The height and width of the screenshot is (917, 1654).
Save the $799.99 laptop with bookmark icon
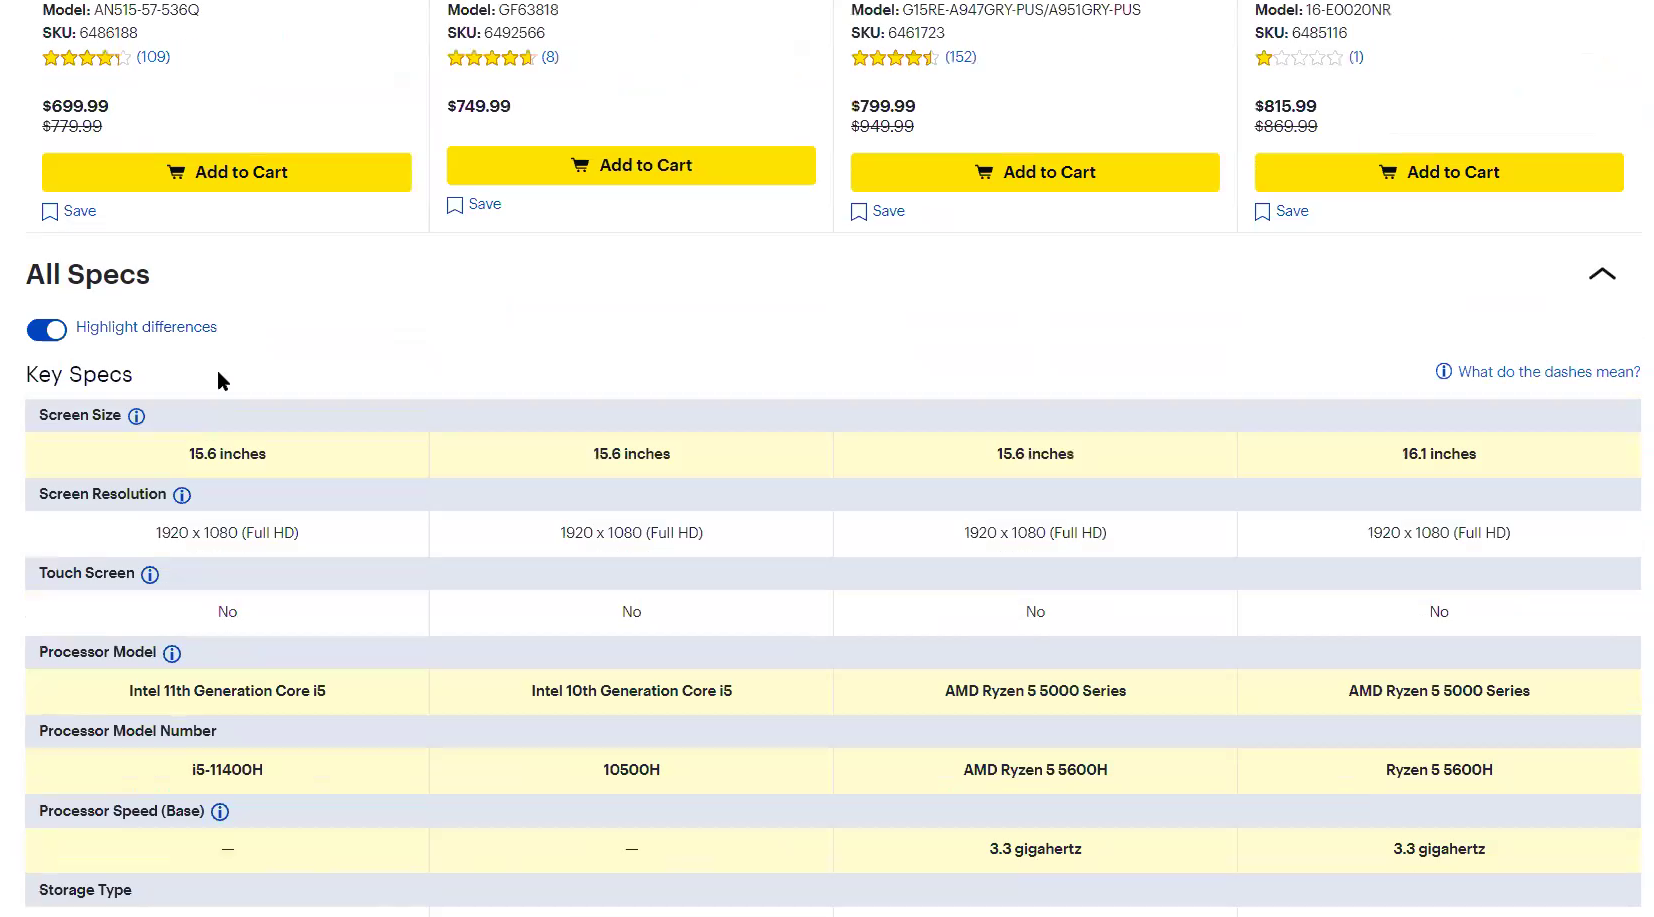(x=859, y=212)
